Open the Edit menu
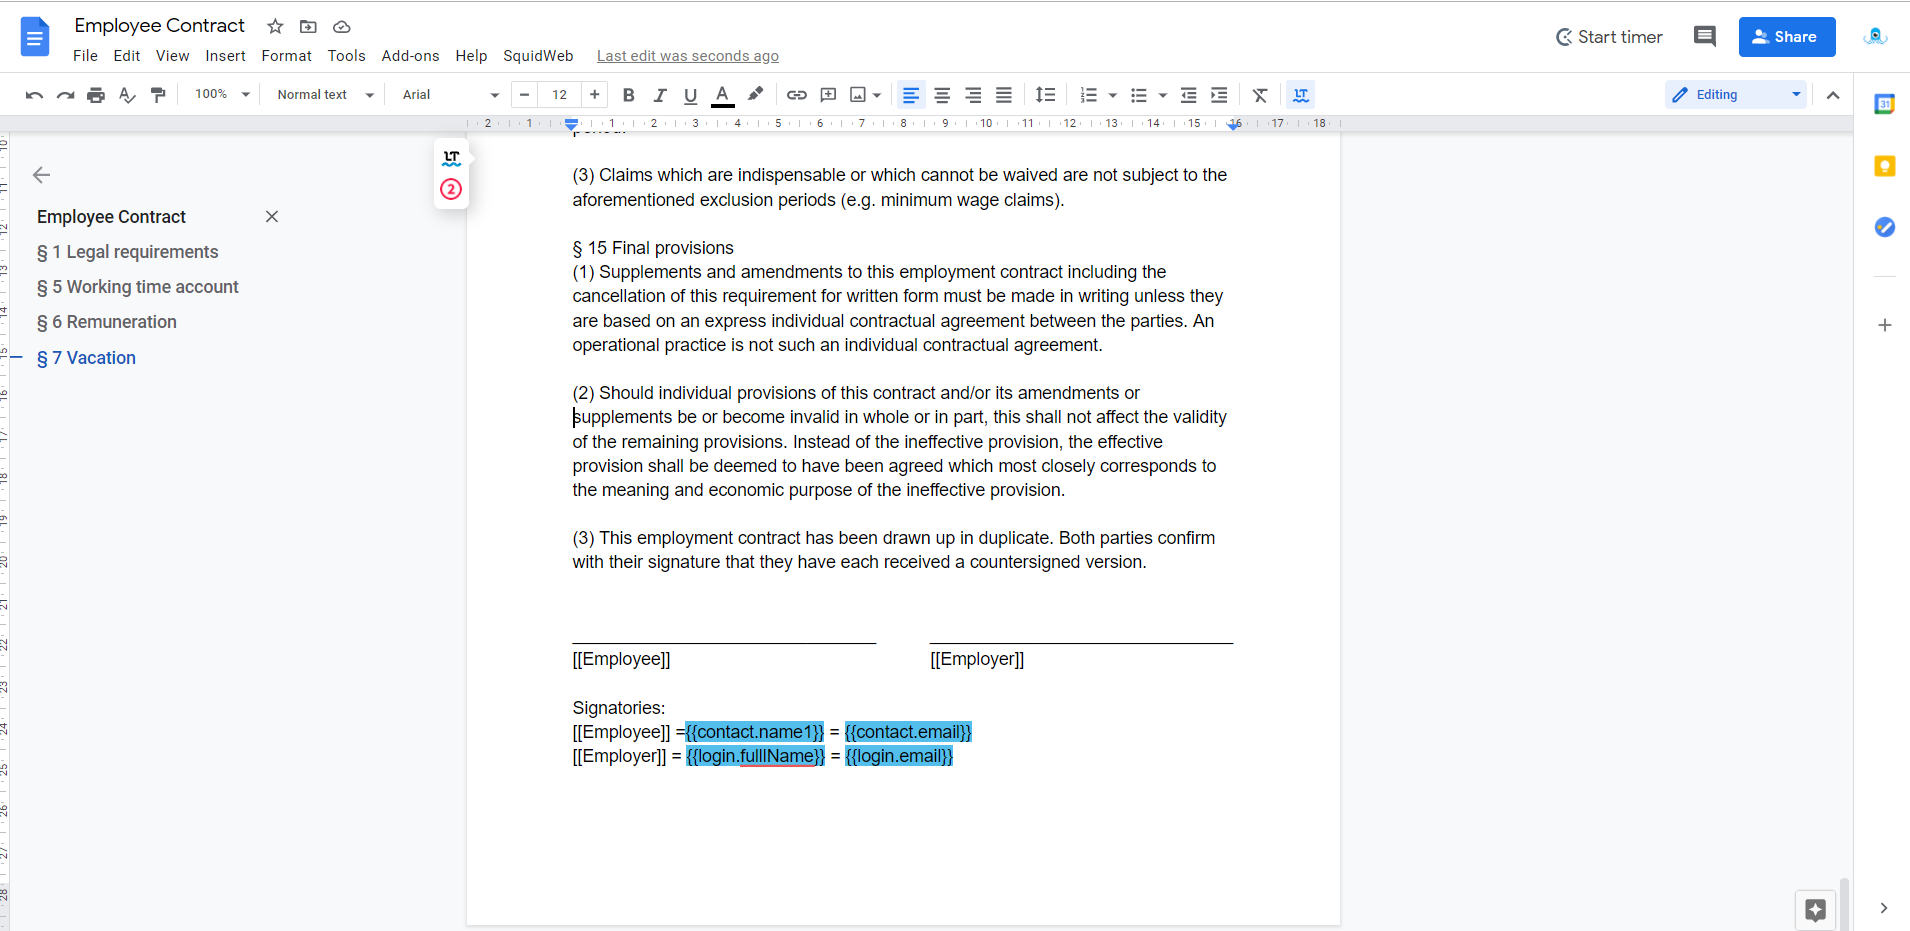 click(127, 56)
